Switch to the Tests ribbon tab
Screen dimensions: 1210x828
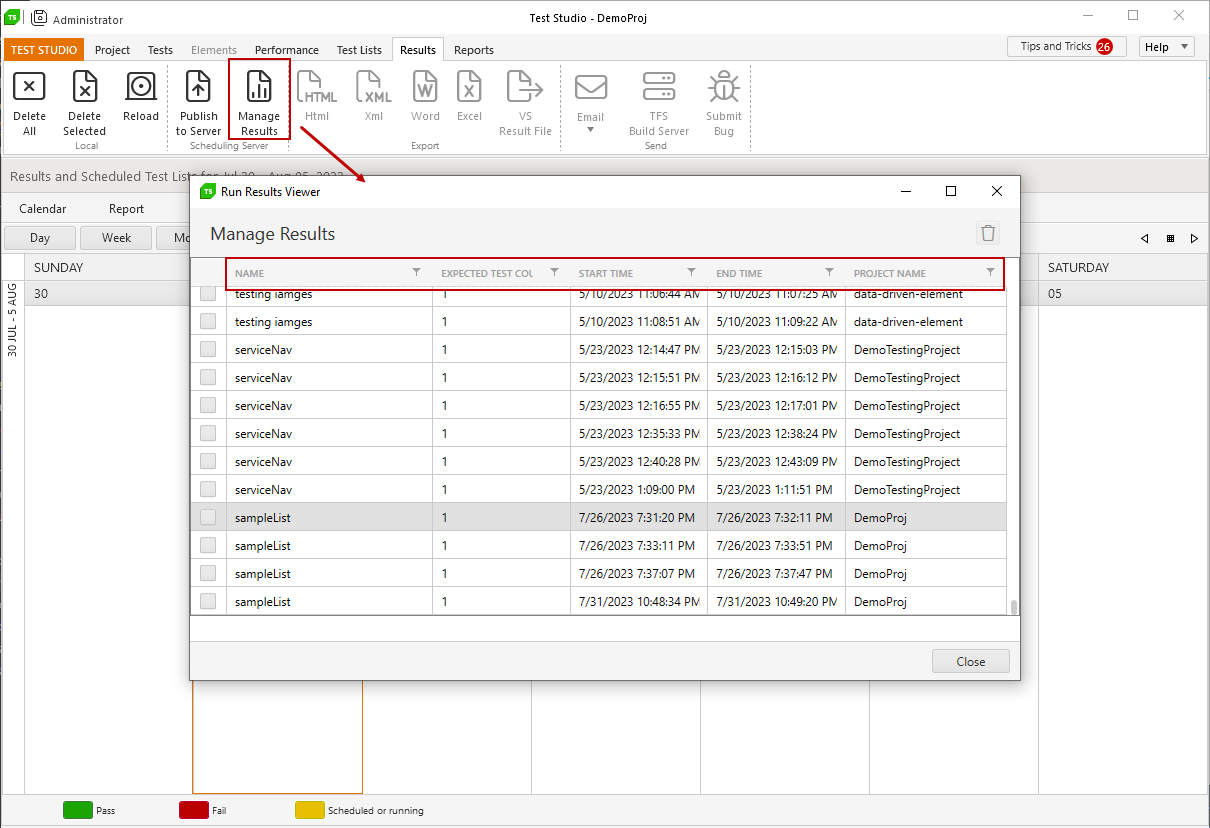(160, 50)
